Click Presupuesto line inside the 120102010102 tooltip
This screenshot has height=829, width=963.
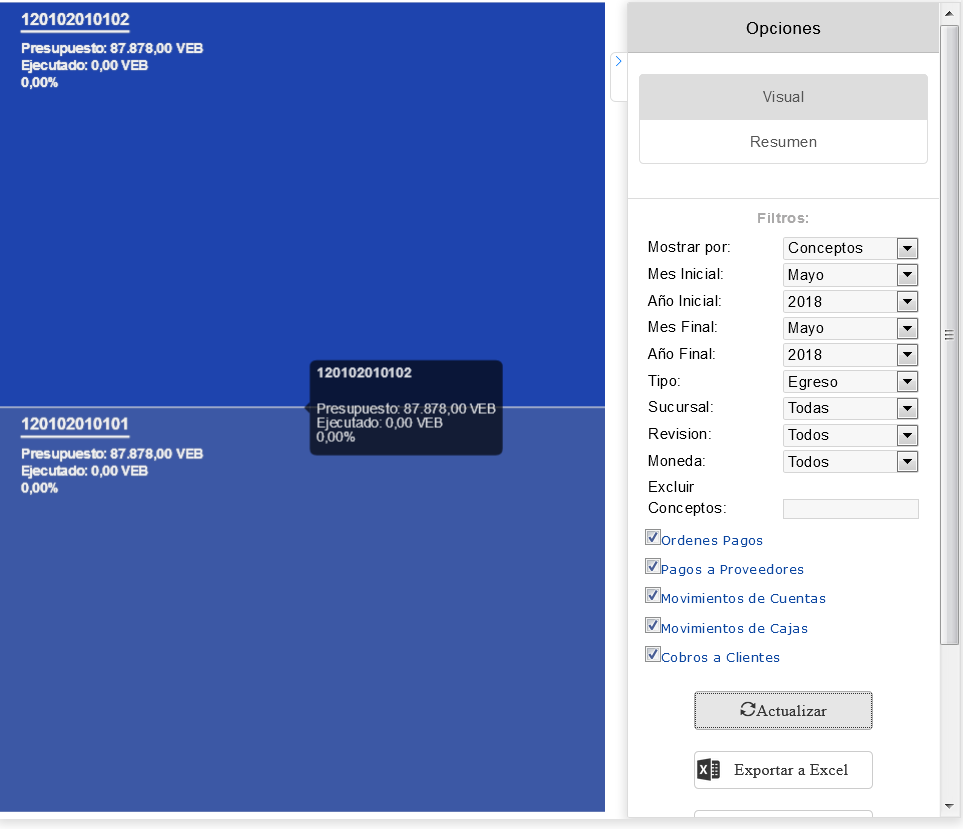pos(406,408)
